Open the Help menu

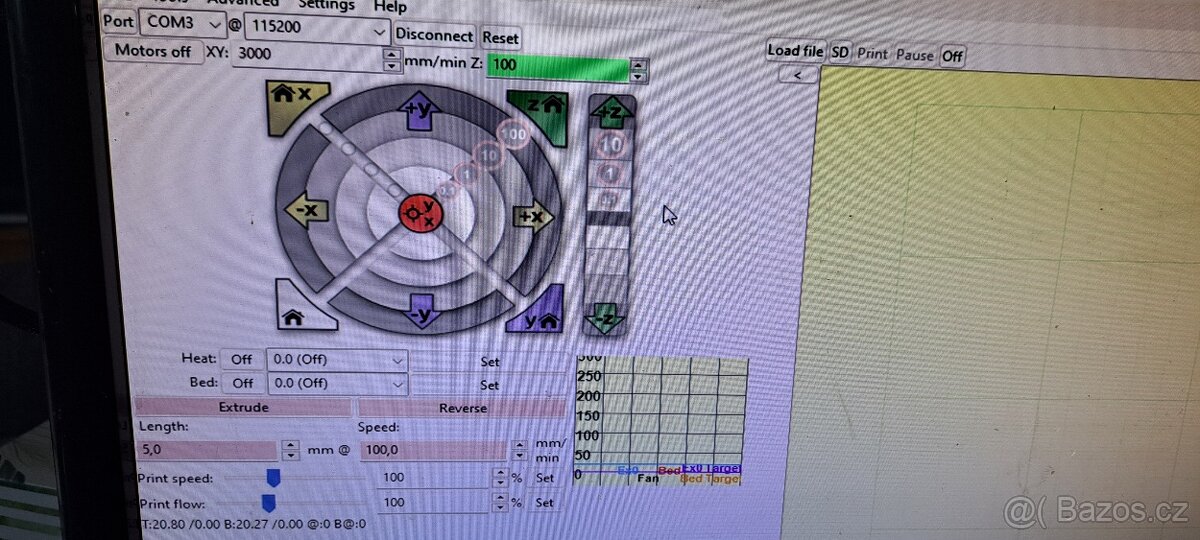point(390,6)
